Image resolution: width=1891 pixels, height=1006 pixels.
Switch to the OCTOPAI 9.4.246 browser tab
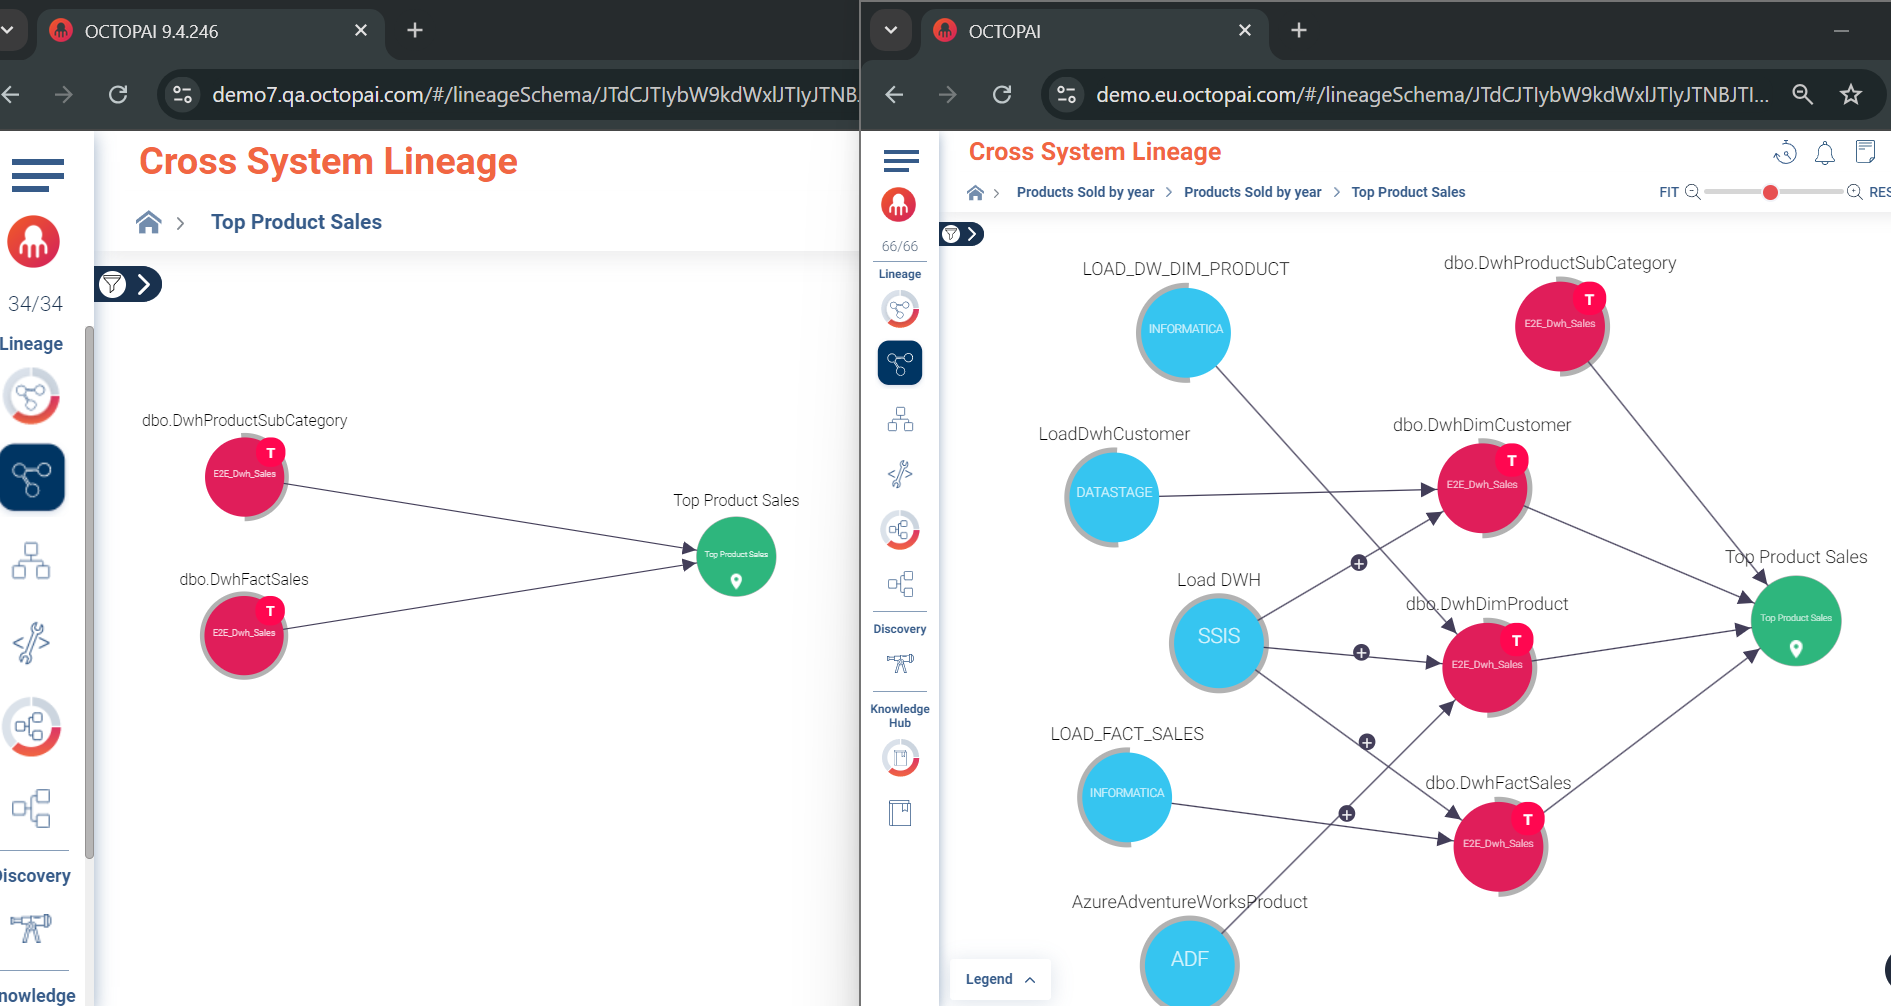click(200, 31)
